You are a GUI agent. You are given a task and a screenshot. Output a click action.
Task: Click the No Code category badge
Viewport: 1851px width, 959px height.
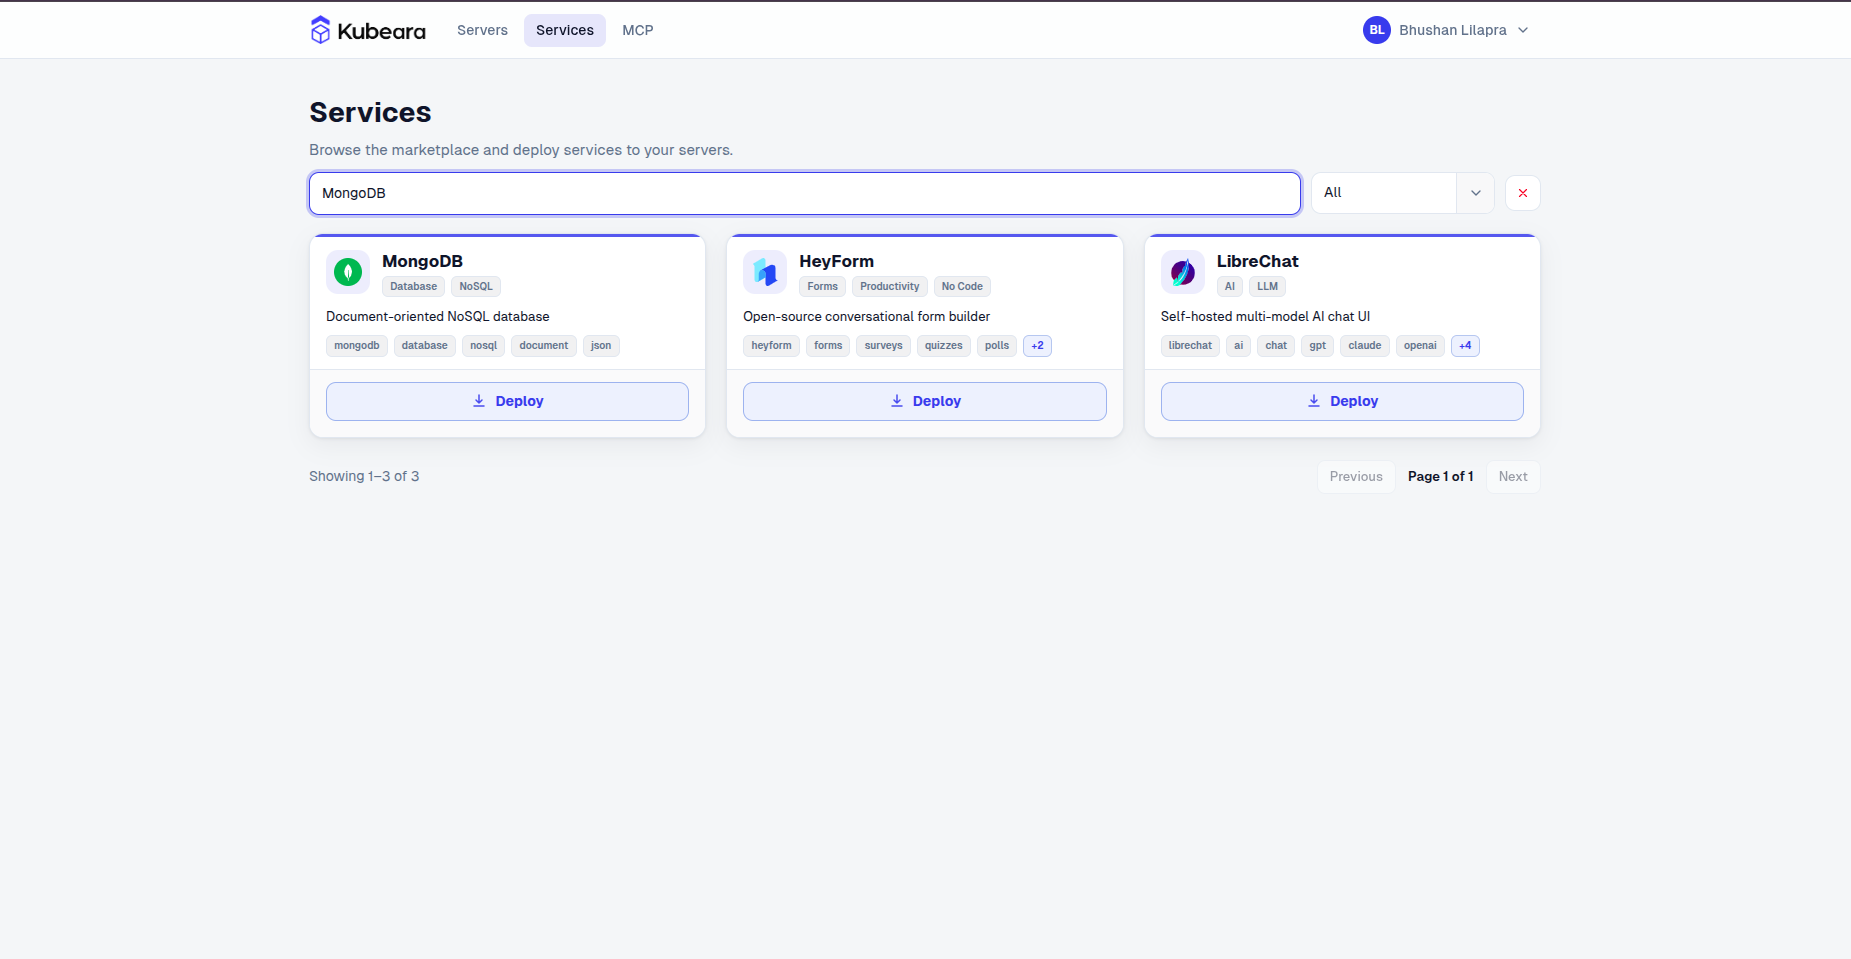pos(962,287)
